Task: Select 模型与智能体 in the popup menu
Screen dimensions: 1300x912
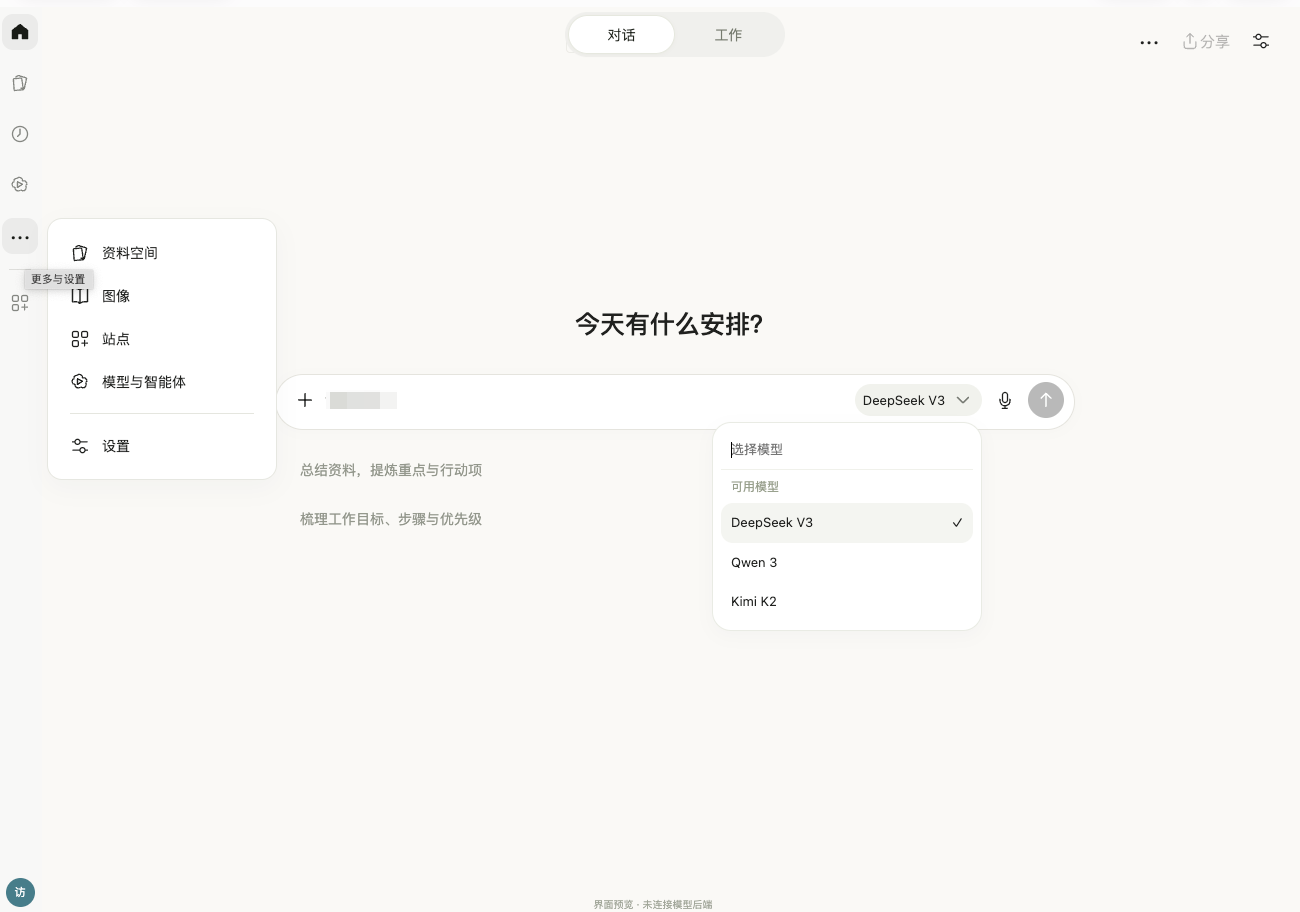Action: (x=162, y=382)
